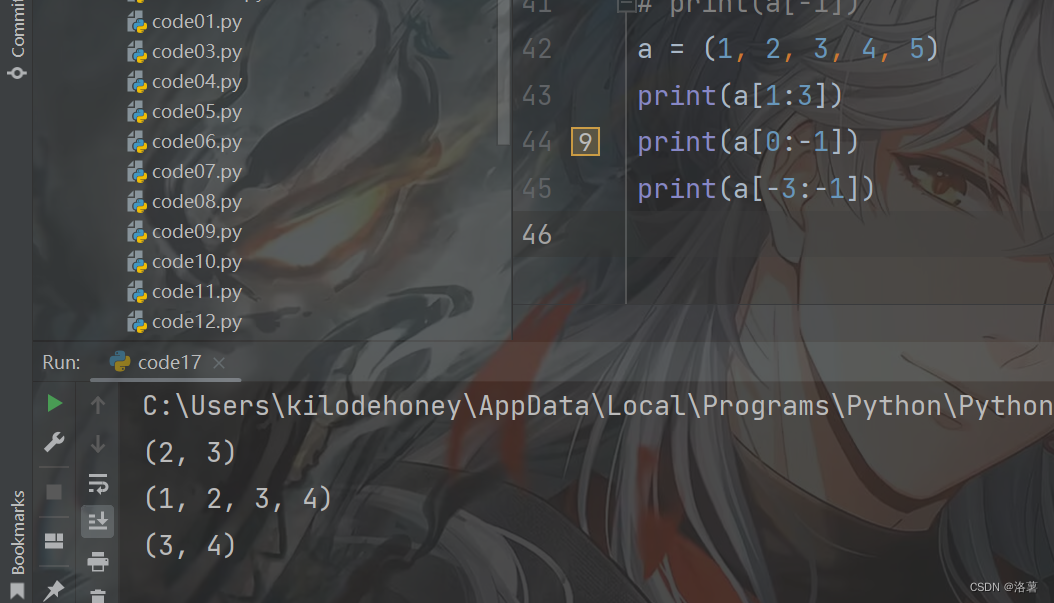Open the Commit tool window

(17, 40)
